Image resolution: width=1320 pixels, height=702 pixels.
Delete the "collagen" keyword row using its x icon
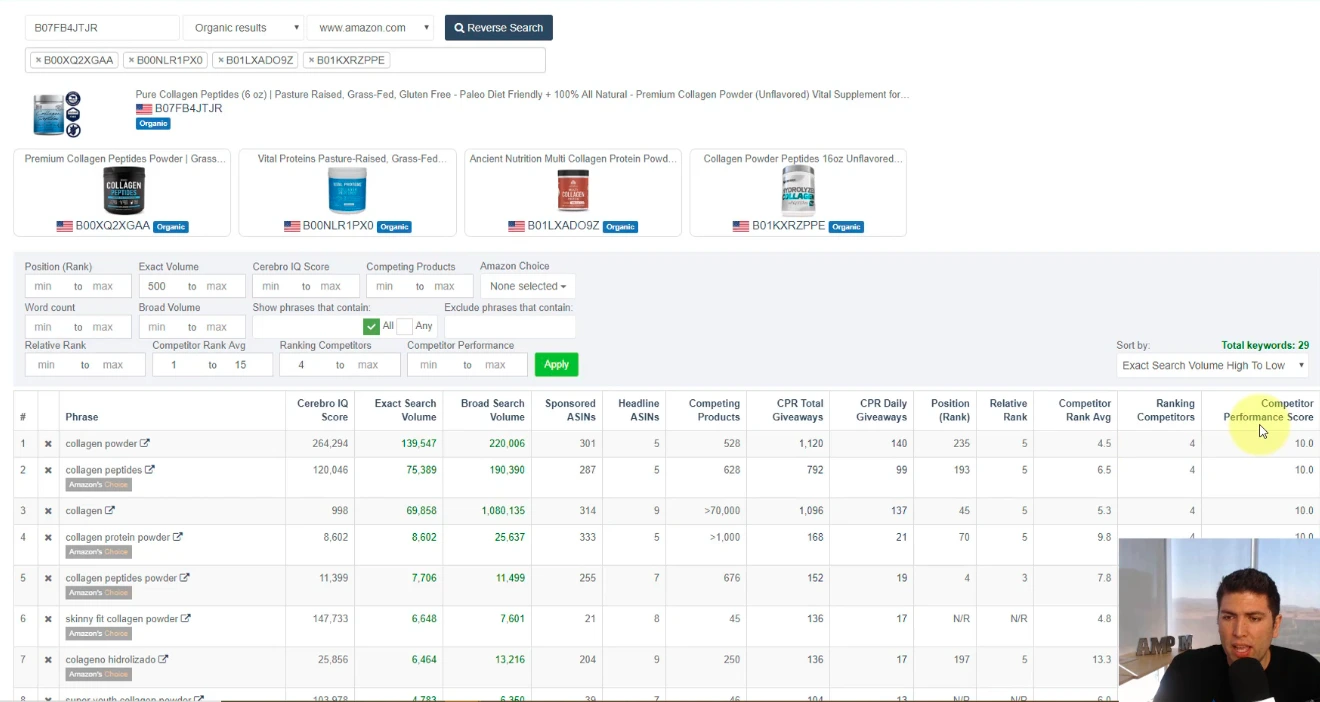pos(49,510)
